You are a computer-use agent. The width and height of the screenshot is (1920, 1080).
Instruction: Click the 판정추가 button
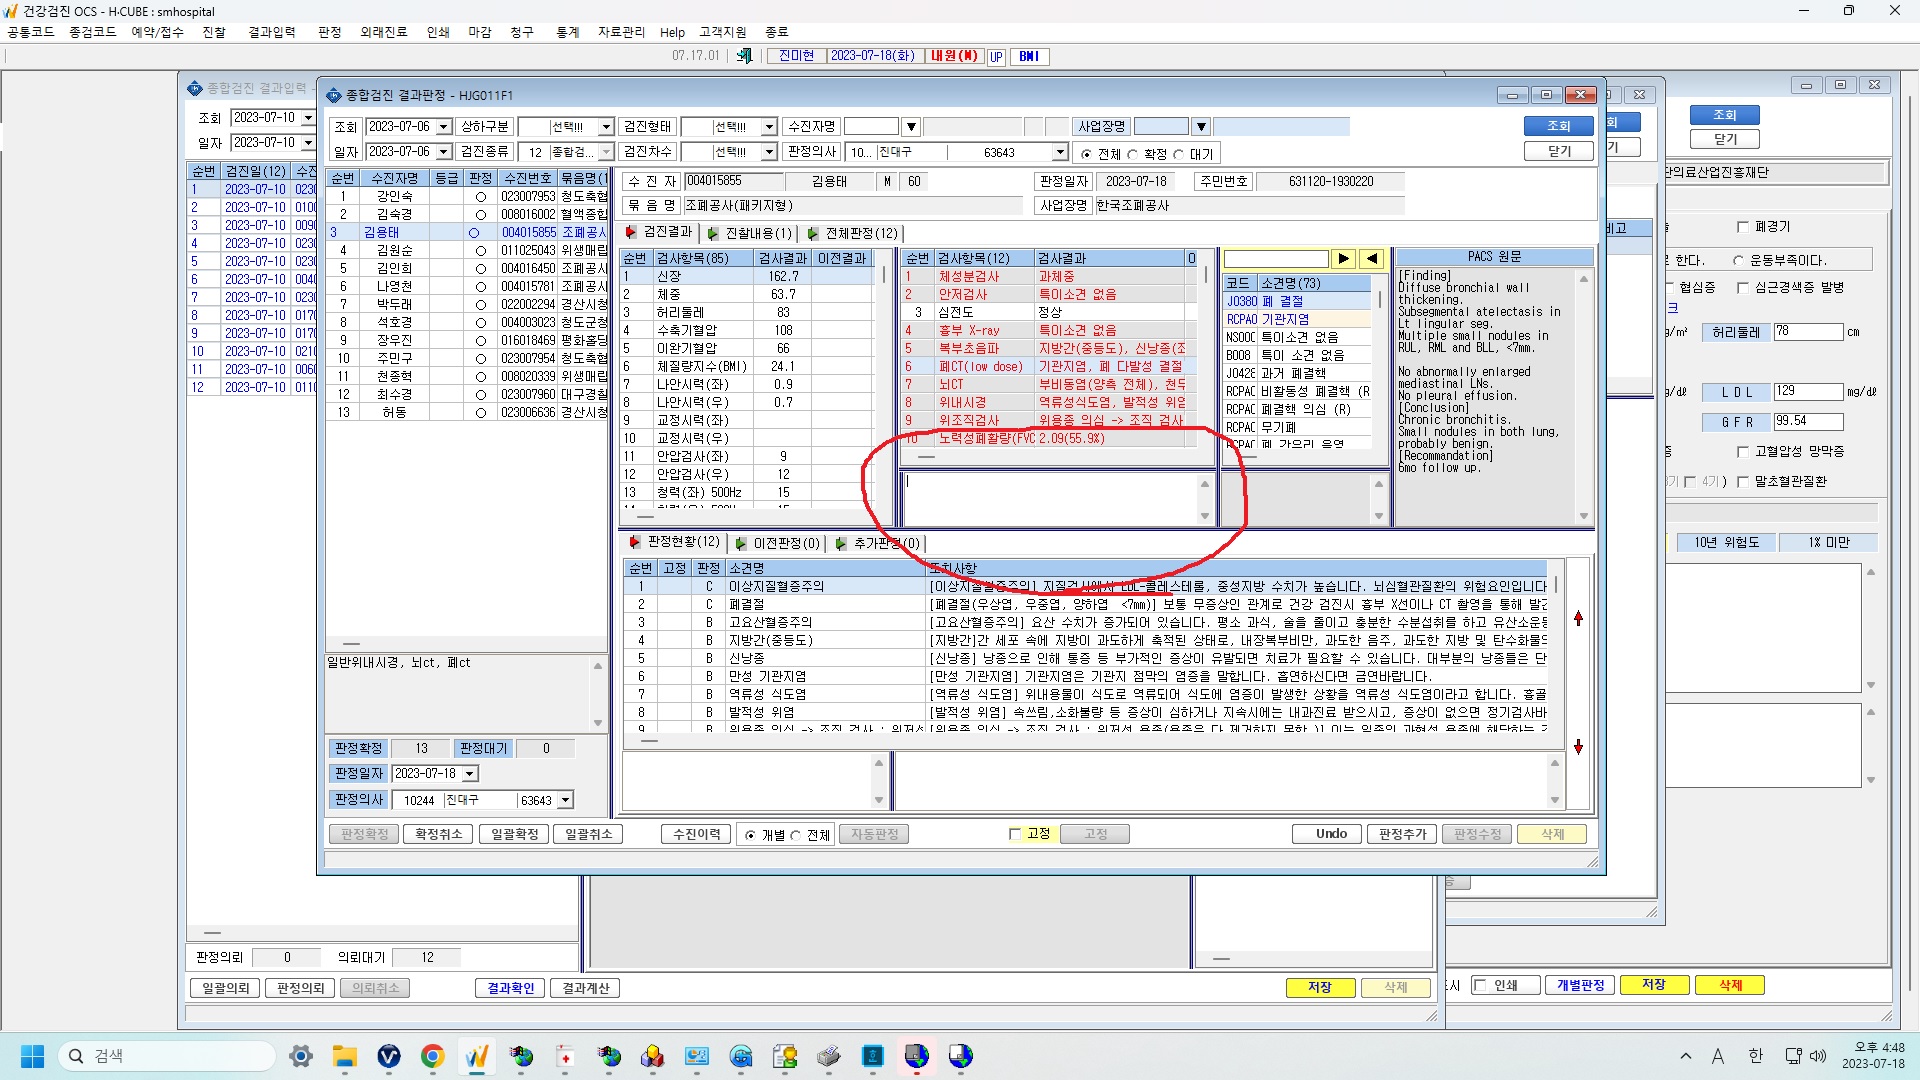(x=1402, y=834)
